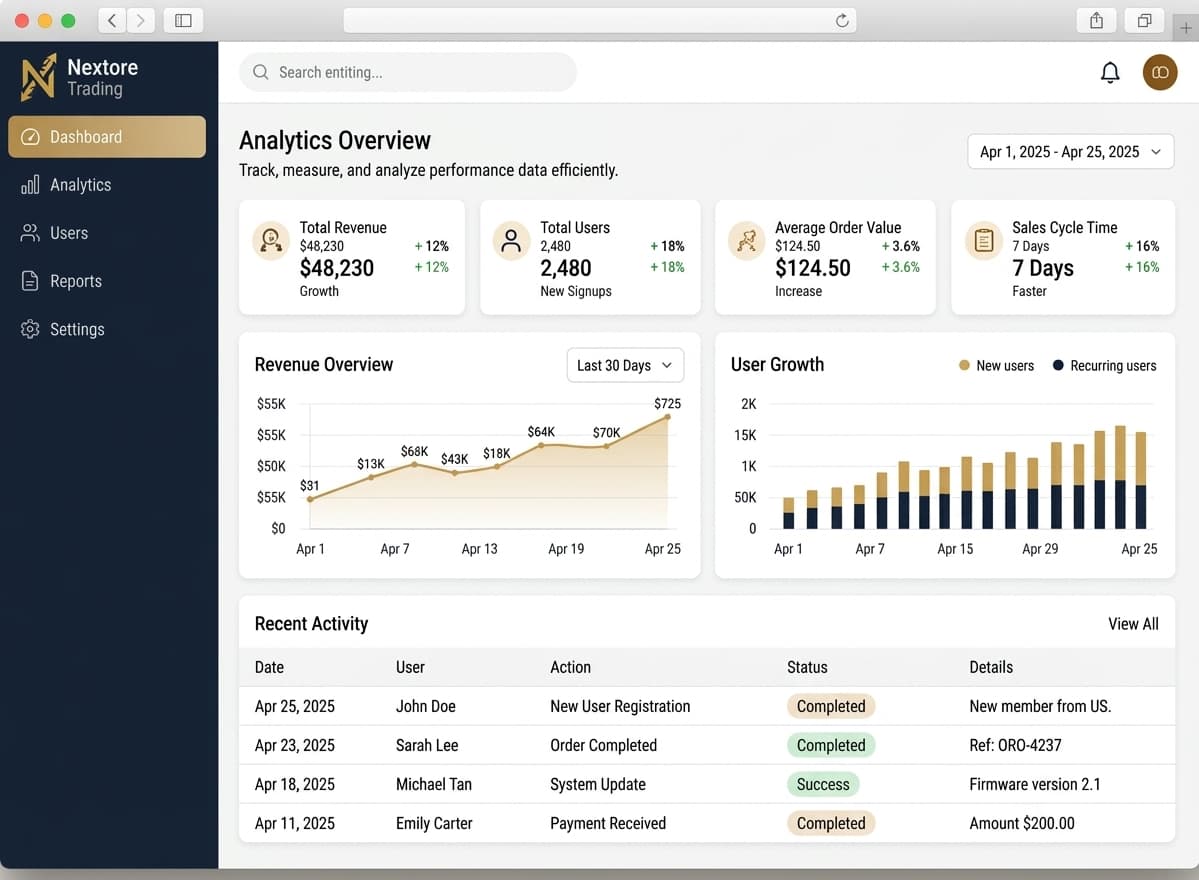
Task: Click Firmware version 2.1 details
Action: point(1035,784)
